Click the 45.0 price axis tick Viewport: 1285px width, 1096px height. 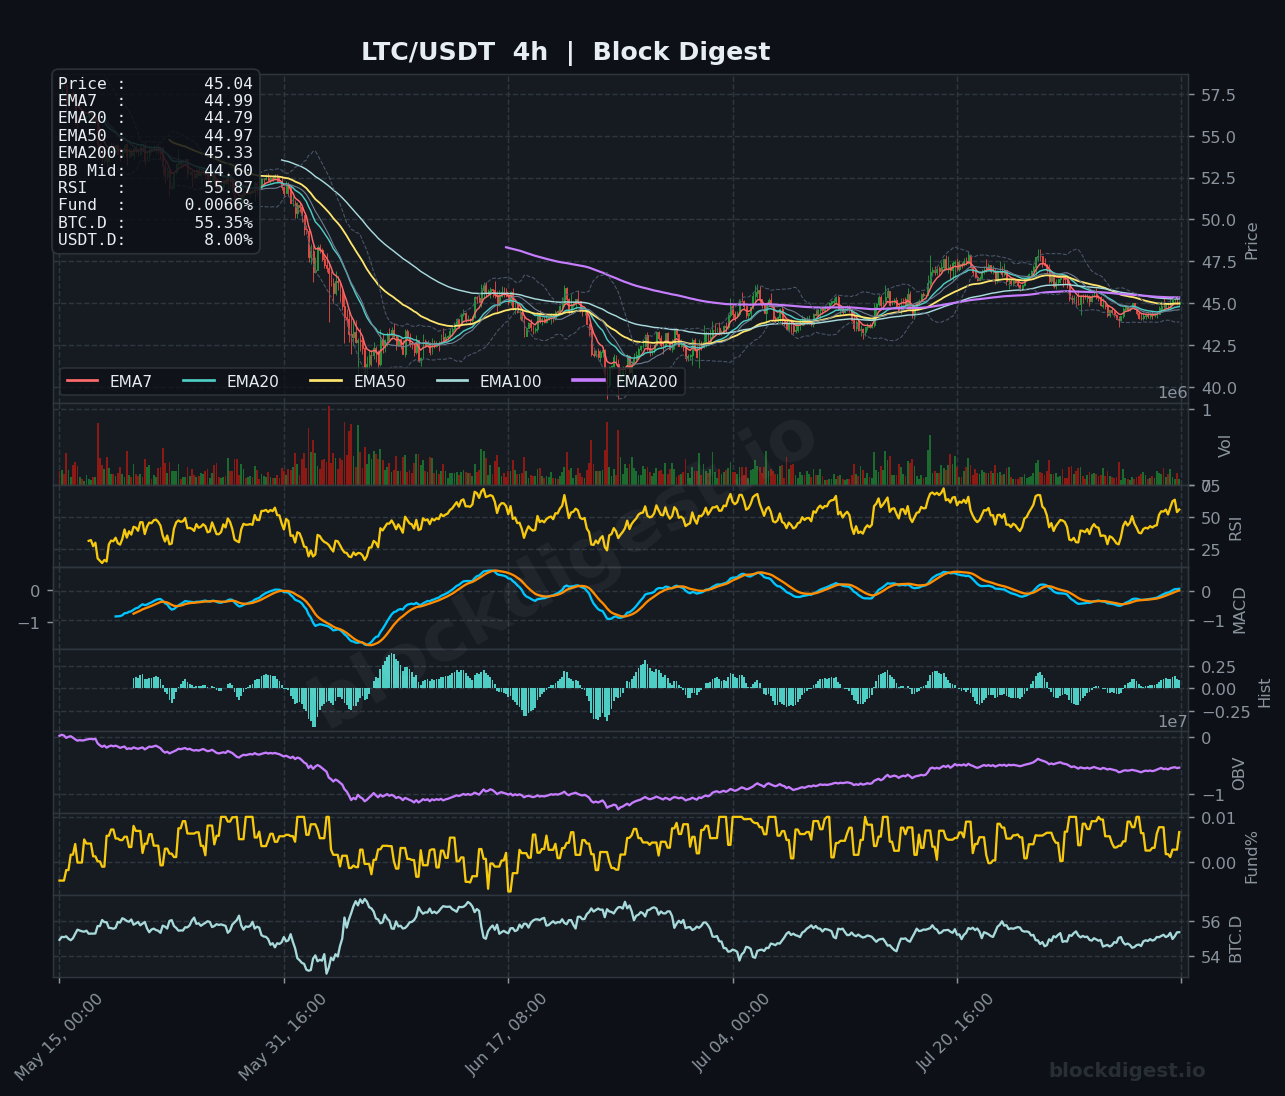(1217, 304)
